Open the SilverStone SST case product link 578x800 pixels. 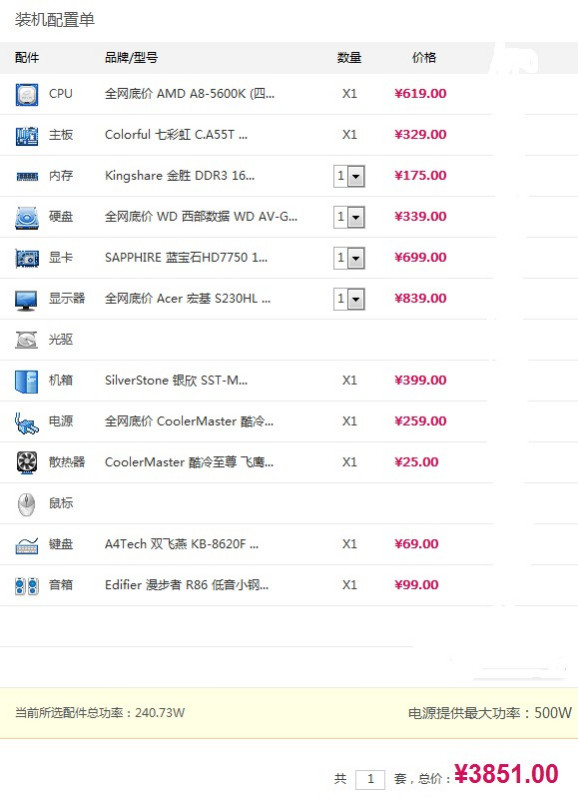[x=176, y=380]
